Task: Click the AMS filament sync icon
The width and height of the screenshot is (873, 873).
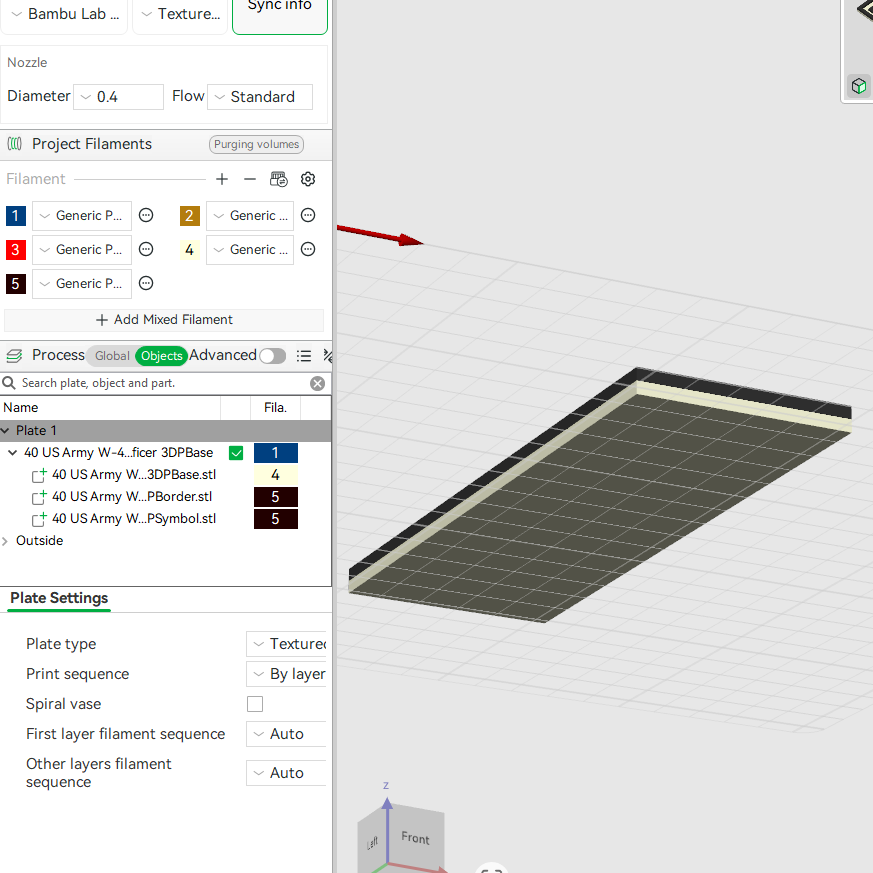Action: tap(279, 179)
